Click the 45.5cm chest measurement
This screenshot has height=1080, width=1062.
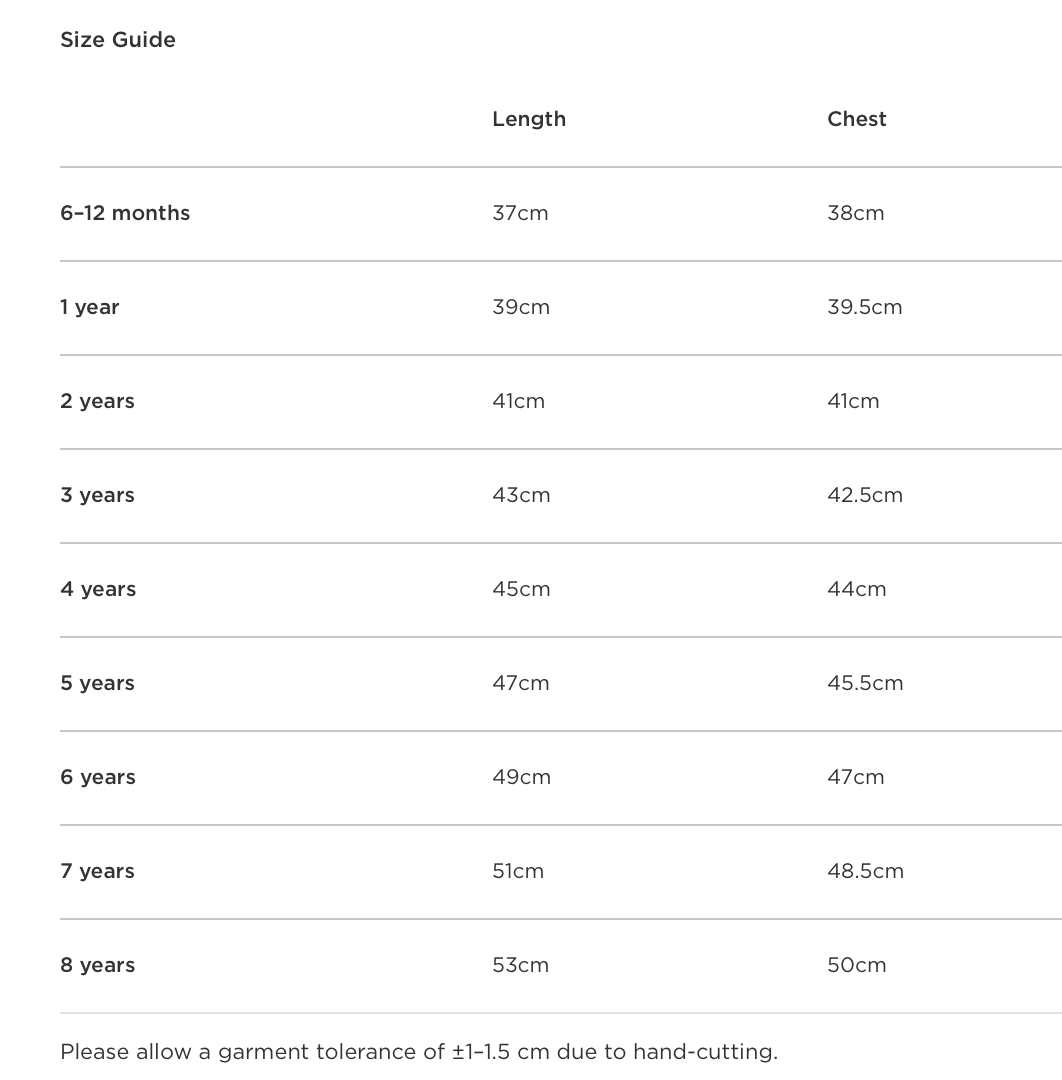point(865,683)
